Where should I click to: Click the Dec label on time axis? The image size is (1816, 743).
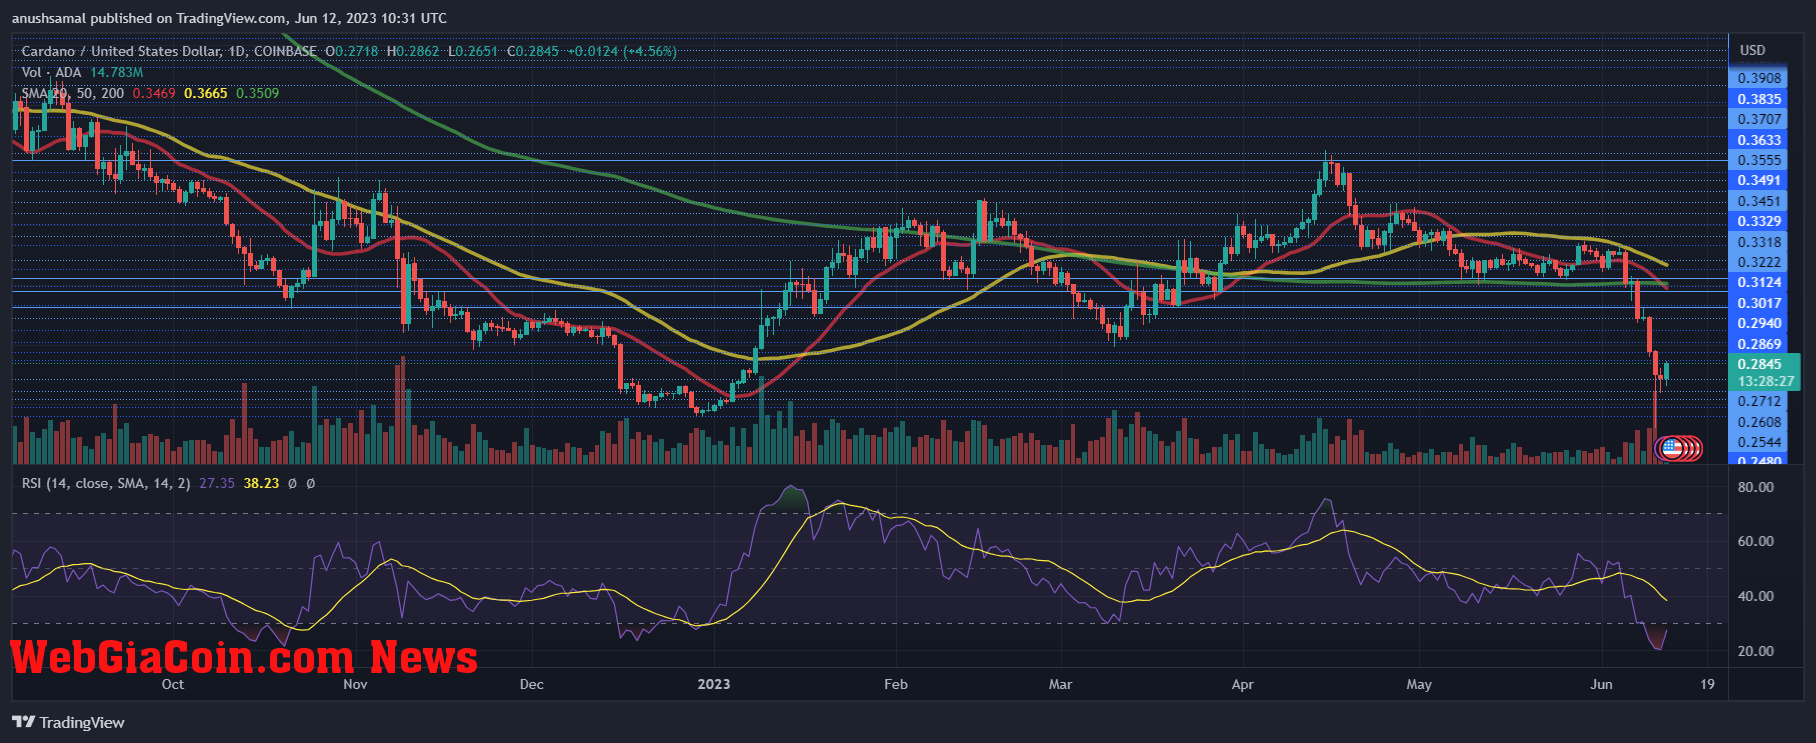532,684
